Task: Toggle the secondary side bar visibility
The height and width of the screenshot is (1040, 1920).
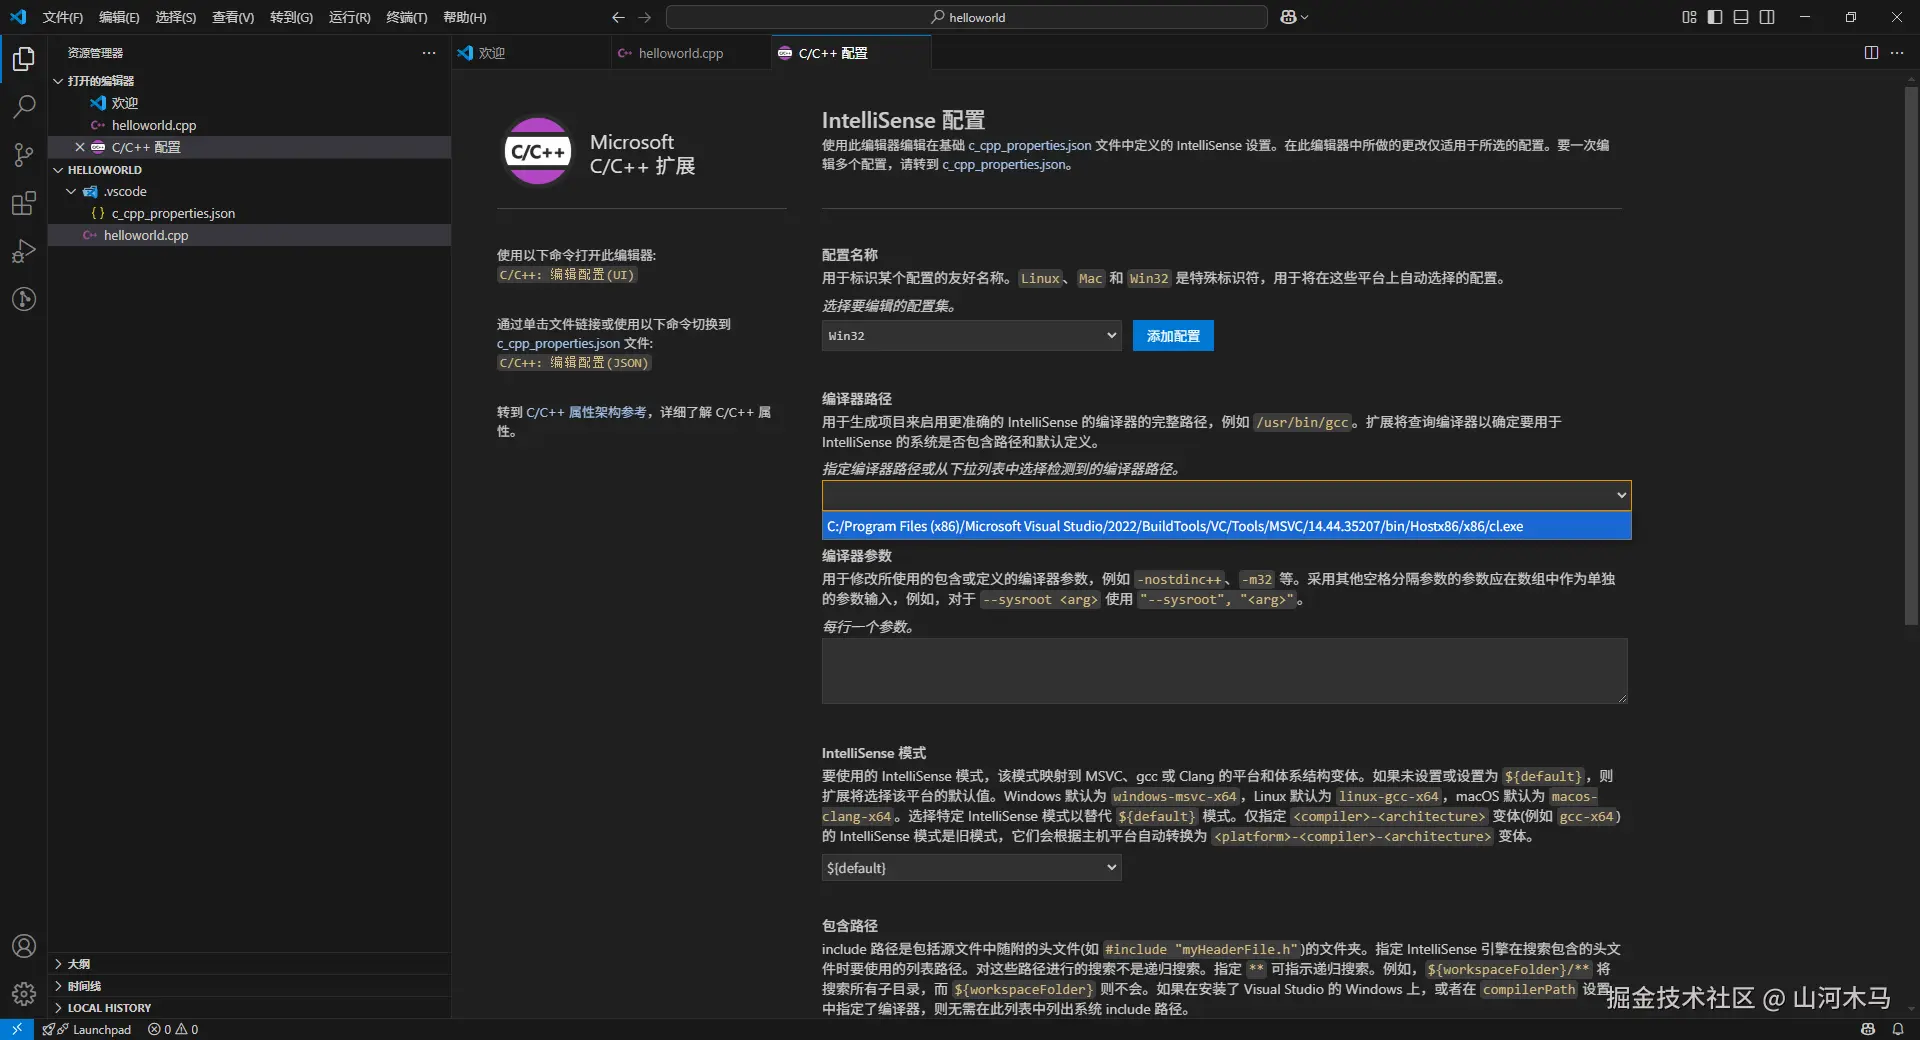Action: [x=1767, y=17]
